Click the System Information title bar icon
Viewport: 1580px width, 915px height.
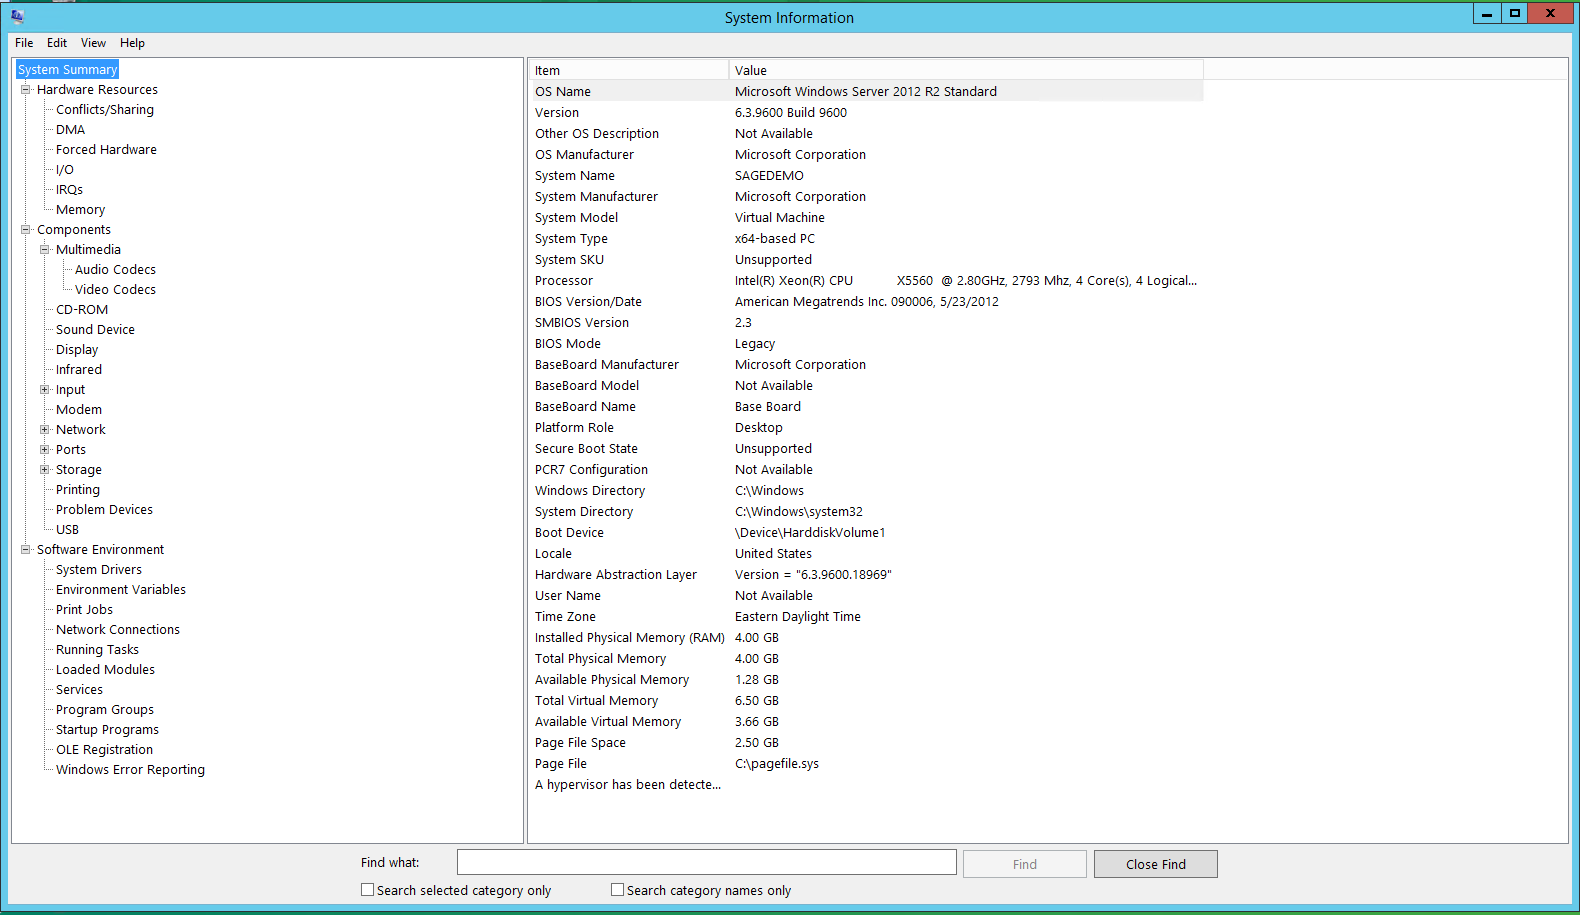[17, 16]
